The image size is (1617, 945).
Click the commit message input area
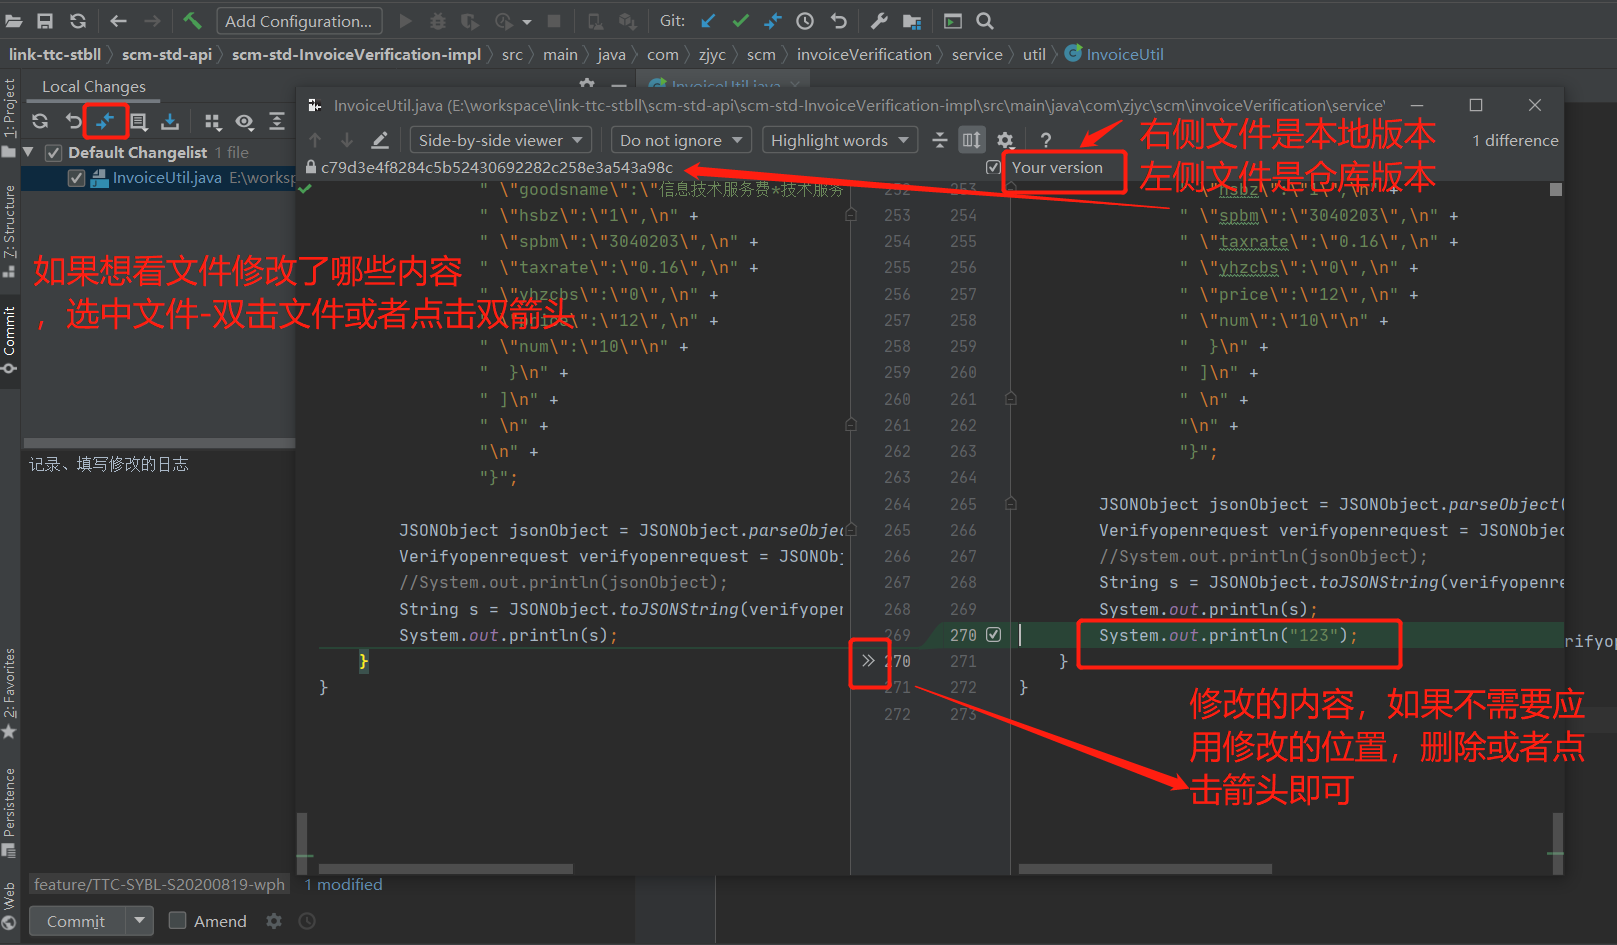pos(160,660)
